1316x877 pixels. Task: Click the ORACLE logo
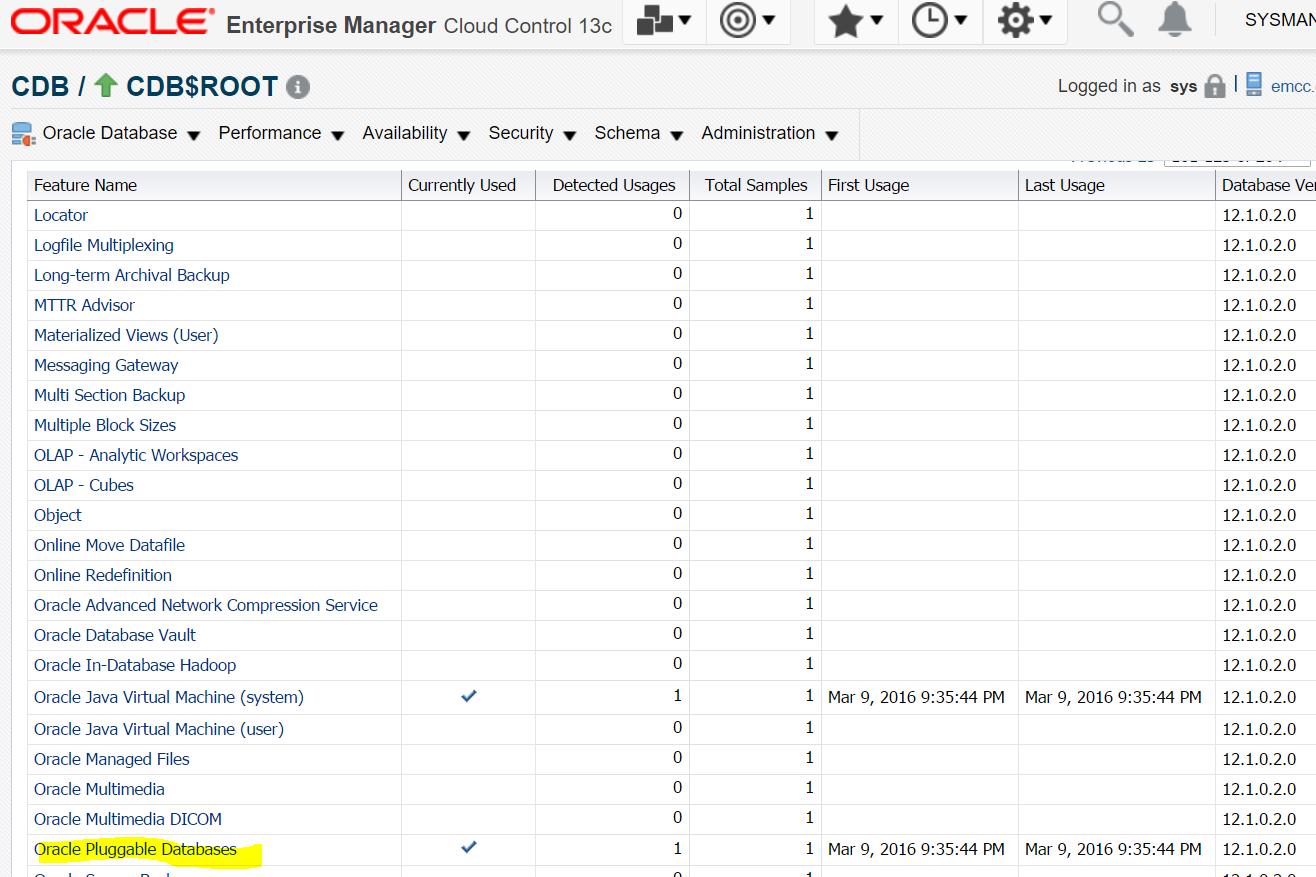tap(113, 21)
